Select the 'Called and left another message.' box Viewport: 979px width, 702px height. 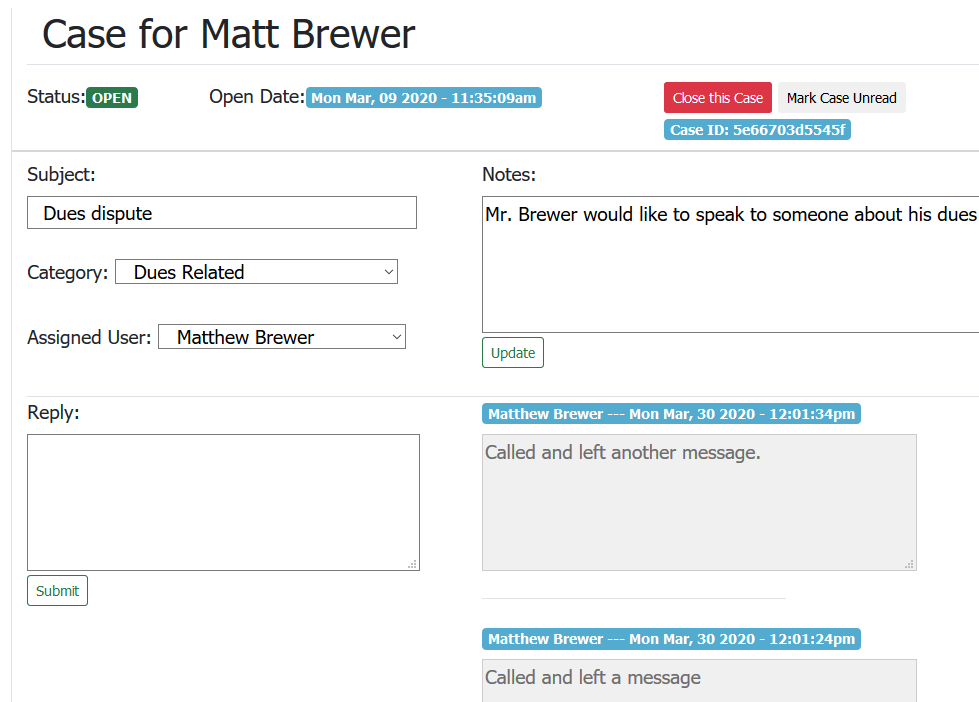(x=698, y=502)
